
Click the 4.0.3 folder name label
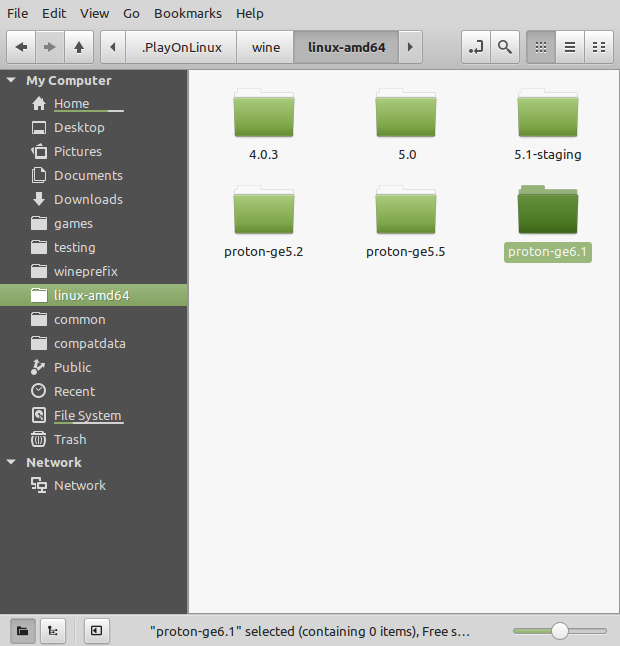(x=264, y=155)
